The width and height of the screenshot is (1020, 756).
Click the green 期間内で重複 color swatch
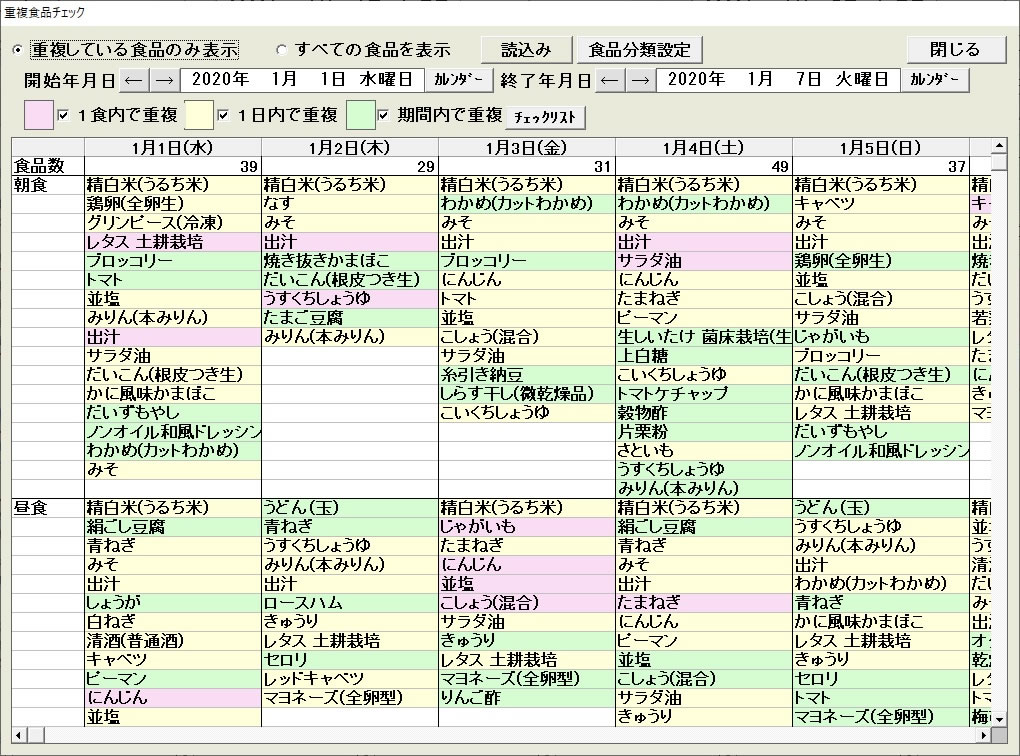click(x=360, y=115)
